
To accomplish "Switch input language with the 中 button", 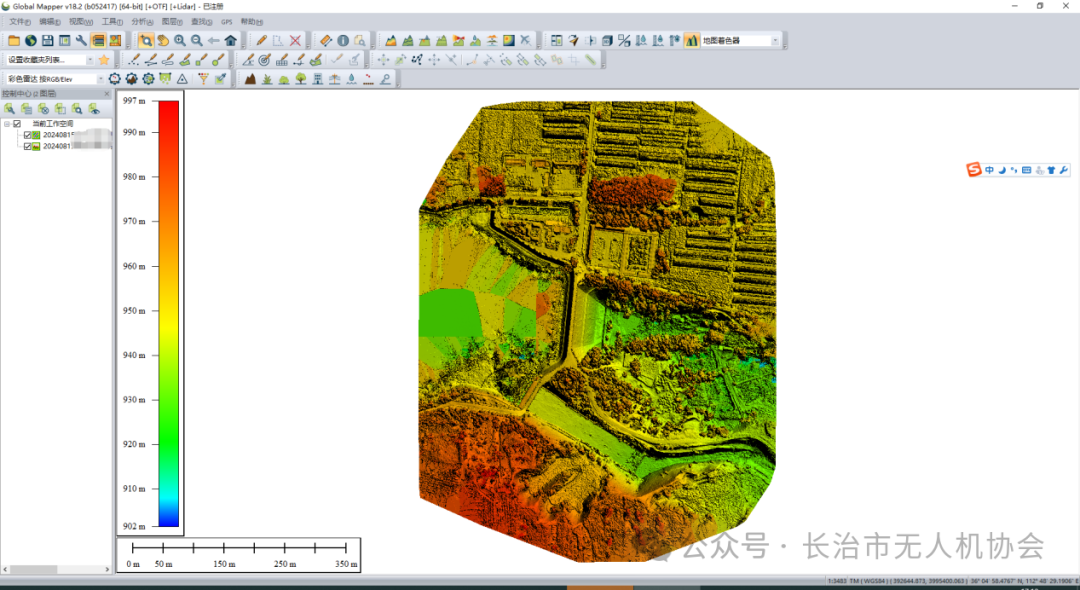I will [989, 170].
